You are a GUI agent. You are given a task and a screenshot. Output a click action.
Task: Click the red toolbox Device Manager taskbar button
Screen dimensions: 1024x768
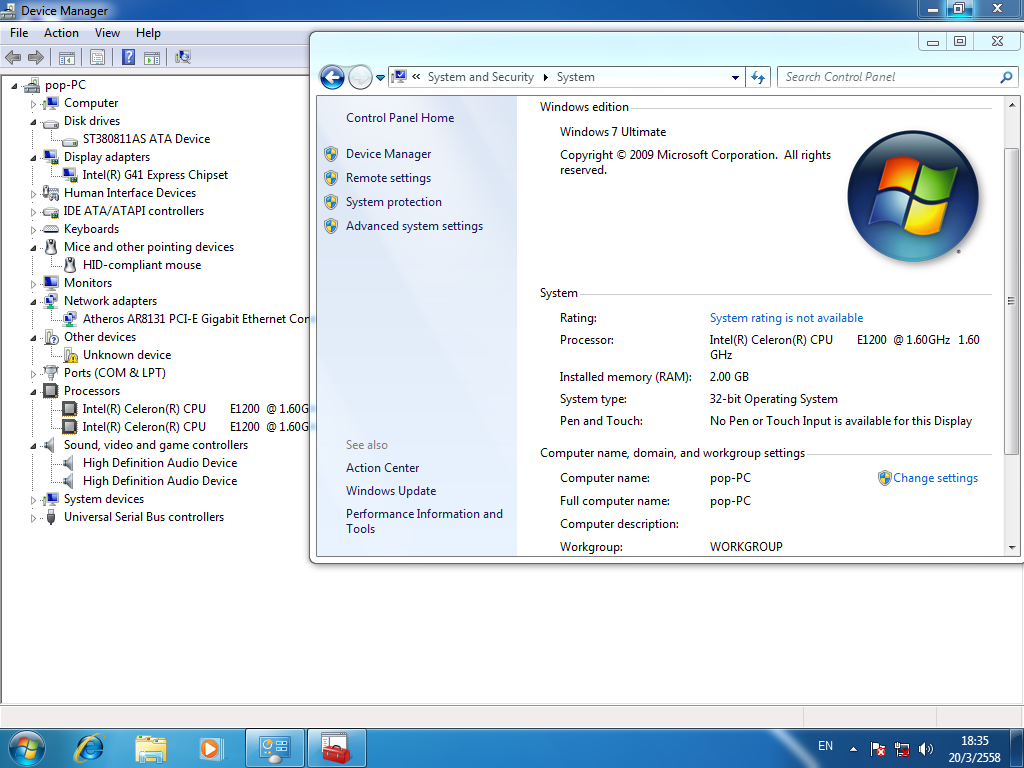pyautogui.click(x=336, y=748)
